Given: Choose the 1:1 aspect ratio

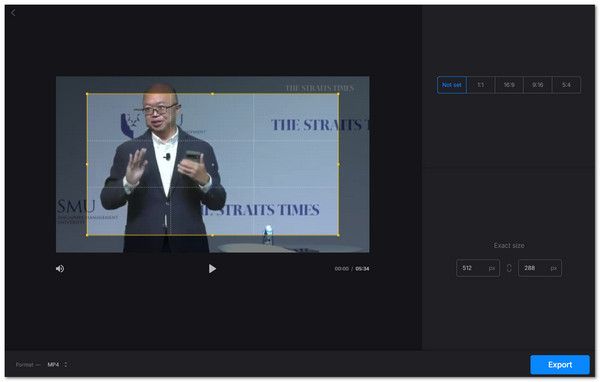Looking at the screenshot, I should pos(481,85).
